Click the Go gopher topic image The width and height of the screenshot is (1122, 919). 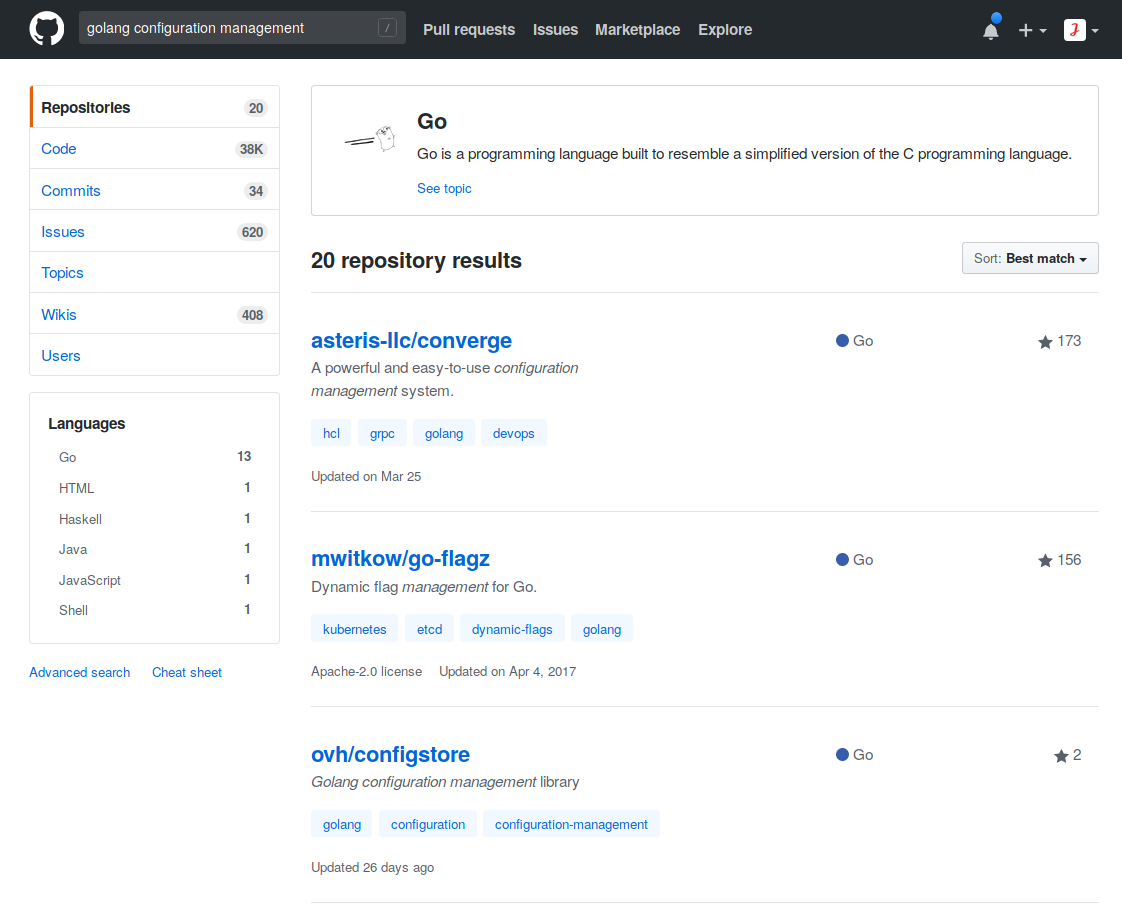(371, 140)
